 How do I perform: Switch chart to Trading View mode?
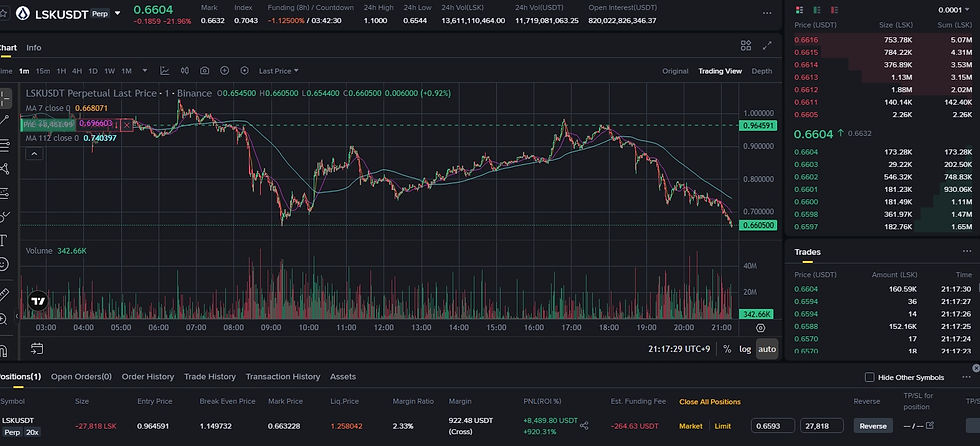click(x=720, y=71)
